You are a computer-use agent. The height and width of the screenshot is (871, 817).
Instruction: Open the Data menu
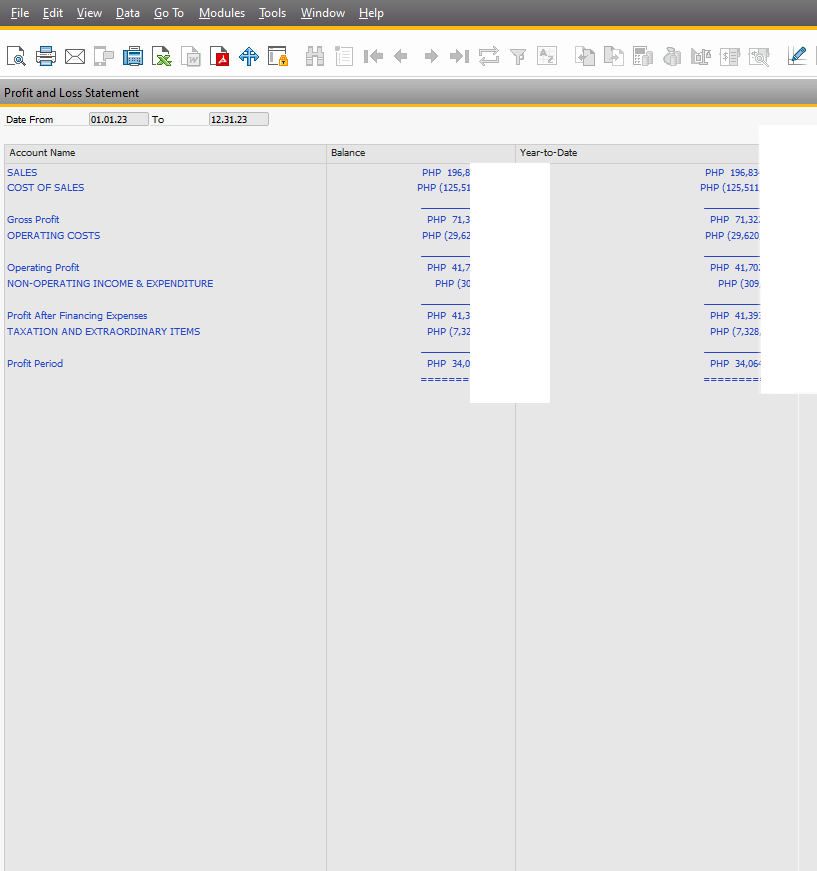[128, 13]
